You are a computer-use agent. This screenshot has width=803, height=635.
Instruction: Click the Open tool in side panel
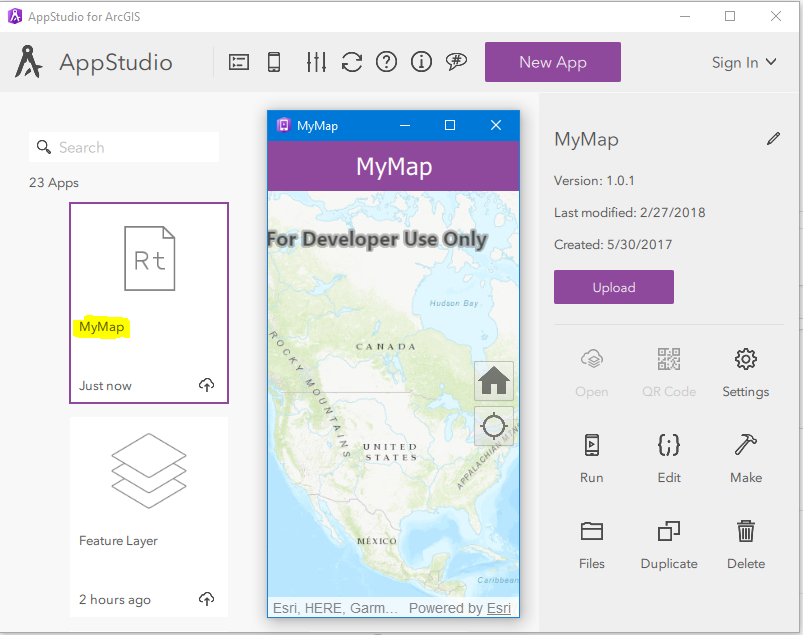pos(591,373)
